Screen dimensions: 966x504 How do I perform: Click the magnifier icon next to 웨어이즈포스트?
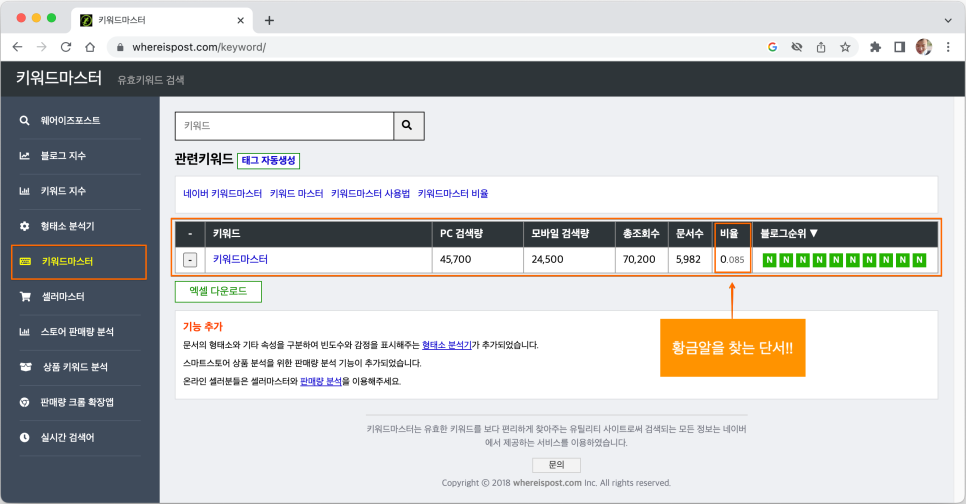(25, 121)
